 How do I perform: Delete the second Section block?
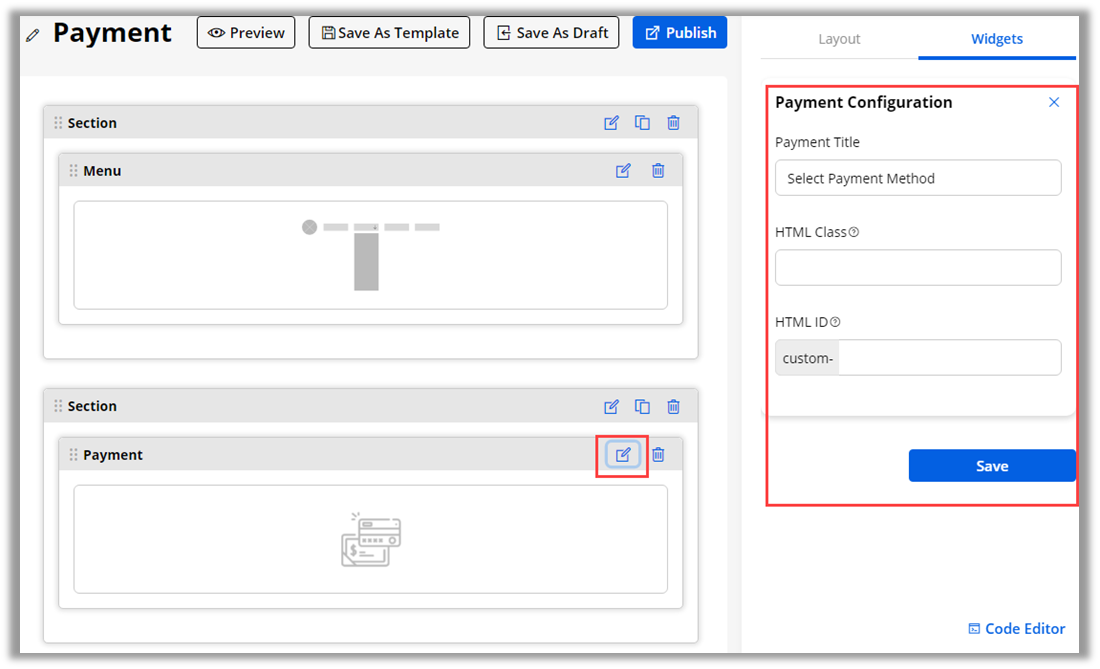(674, 407)
